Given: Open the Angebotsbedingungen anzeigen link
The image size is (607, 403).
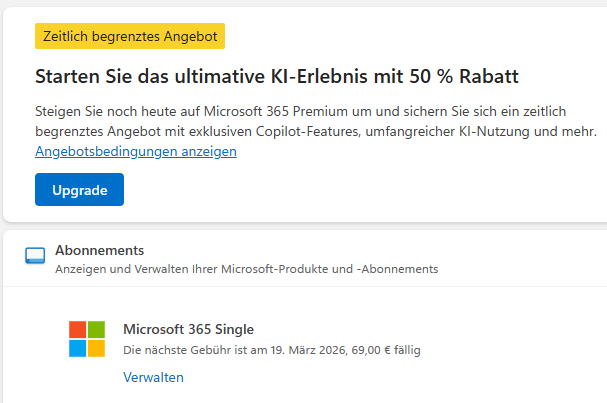Looking at the screenshot, I should [x=135, y=152].
